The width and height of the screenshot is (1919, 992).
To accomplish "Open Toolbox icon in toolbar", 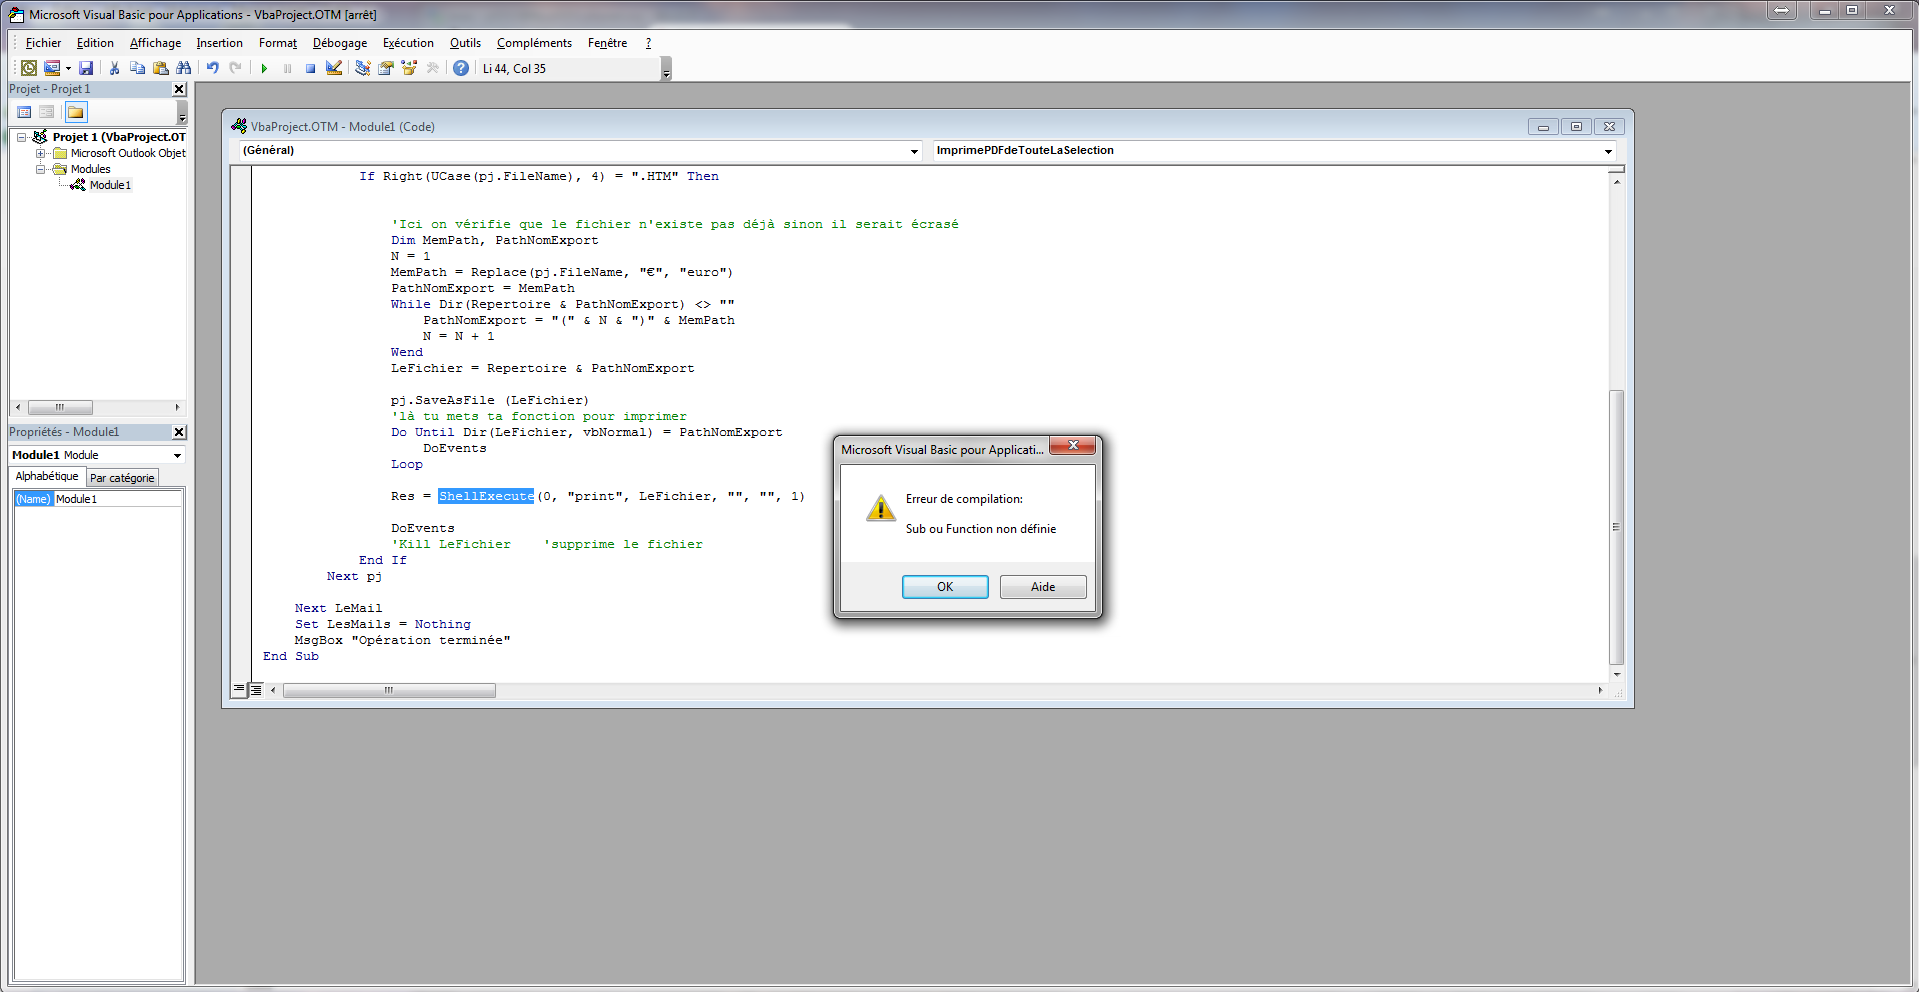I will pyautogui.click(x=432, y=68).
